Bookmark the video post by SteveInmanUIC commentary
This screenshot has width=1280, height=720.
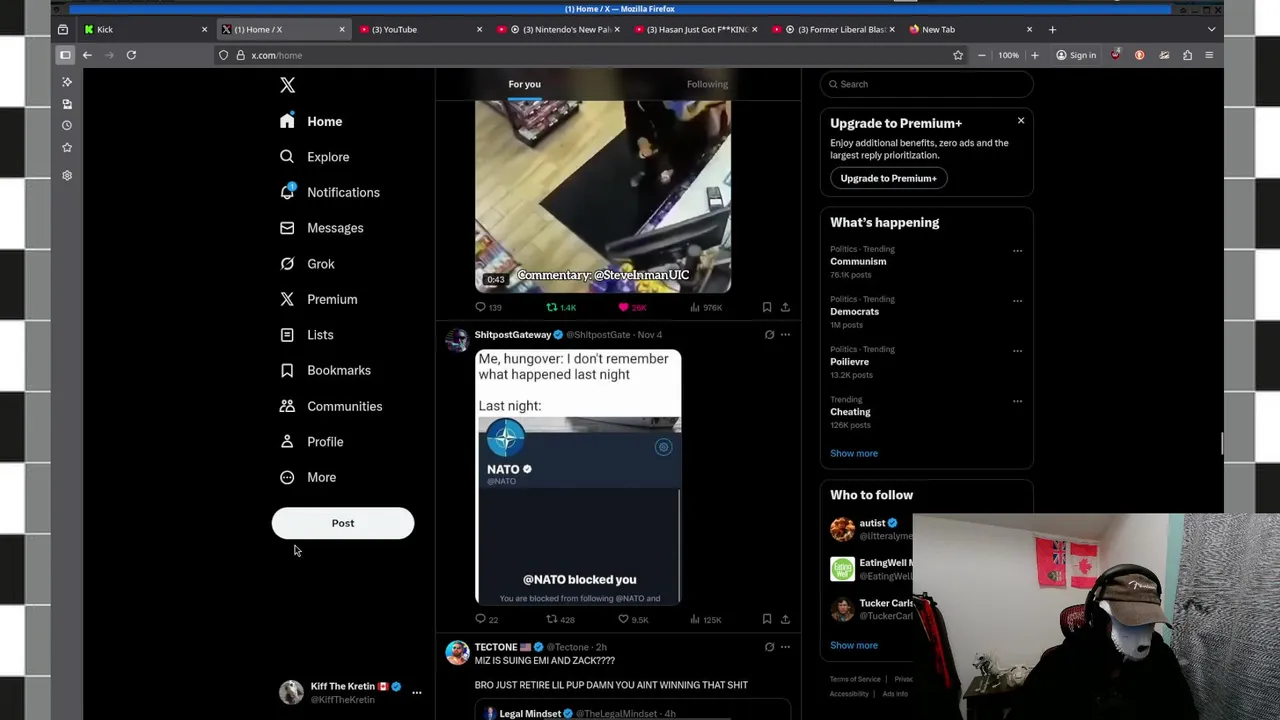[767, 307]
